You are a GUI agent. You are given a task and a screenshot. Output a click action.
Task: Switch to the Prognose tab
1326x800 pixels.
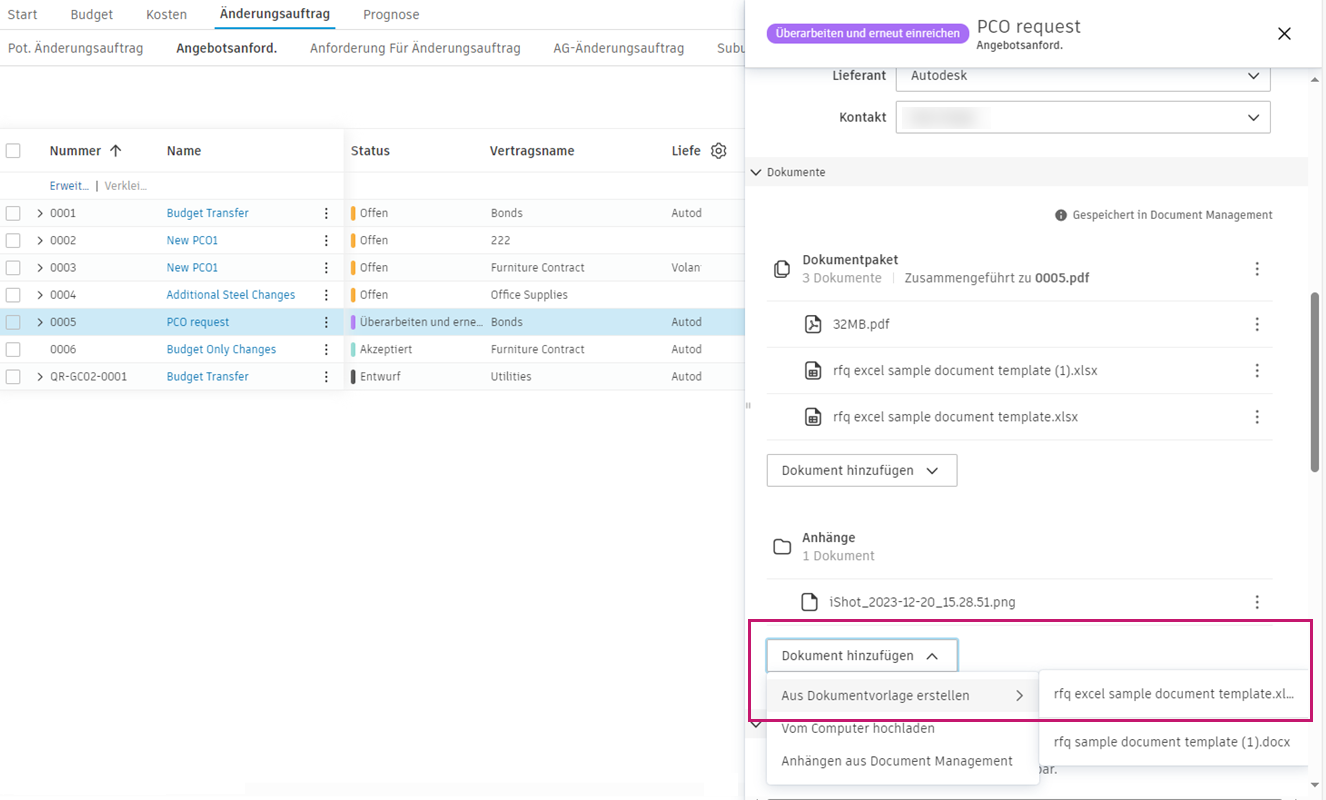point(391,15)
